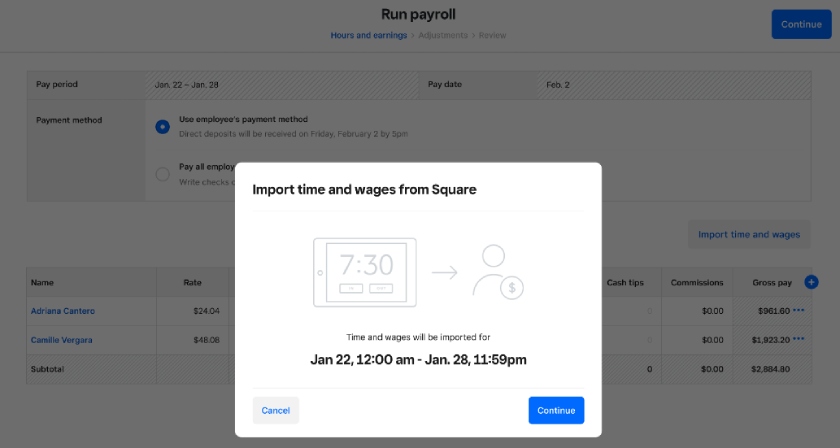This screenshot has height=448, width=840.
Task: Select Pay all employees radio option
Action: point(162,175)
